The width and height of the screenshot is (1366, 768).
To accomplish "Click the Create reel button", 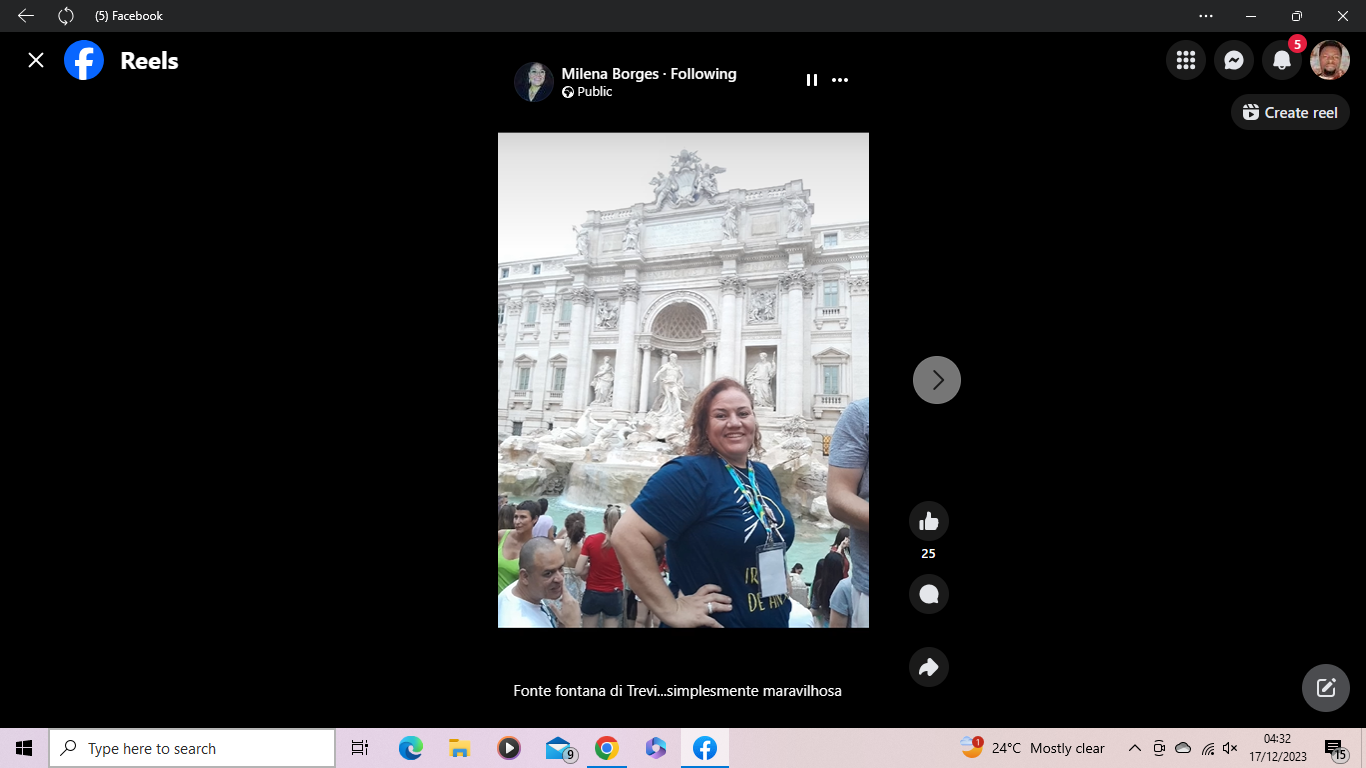I will pyautogui.click(x=1290, y=113).
